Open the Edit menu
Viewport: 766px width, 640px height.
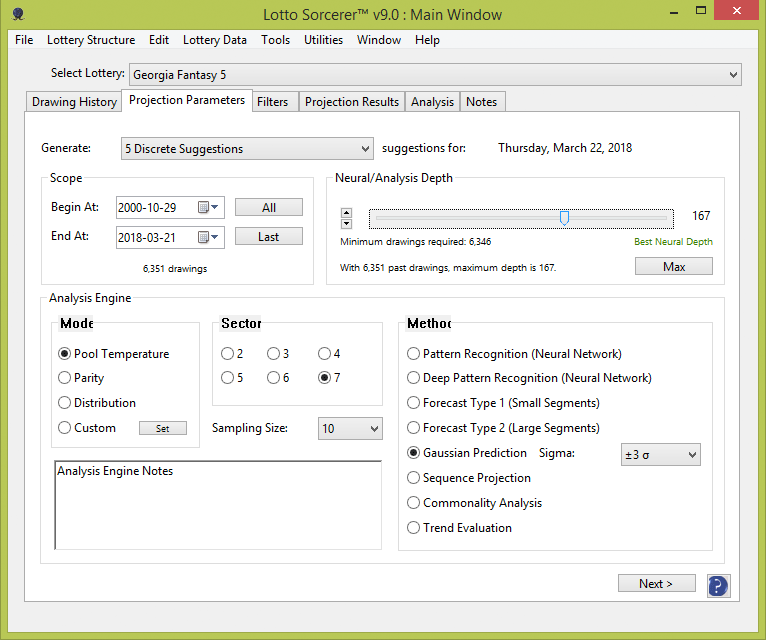159,40
